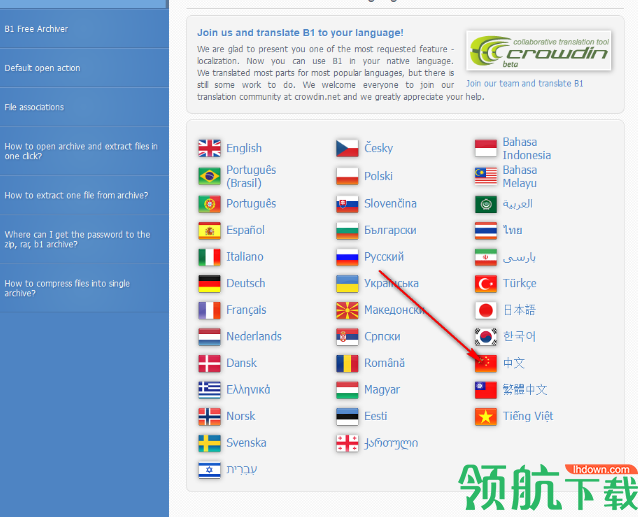Click the Norway flag icon
638x517 pixels.
(x=209, y=417)
